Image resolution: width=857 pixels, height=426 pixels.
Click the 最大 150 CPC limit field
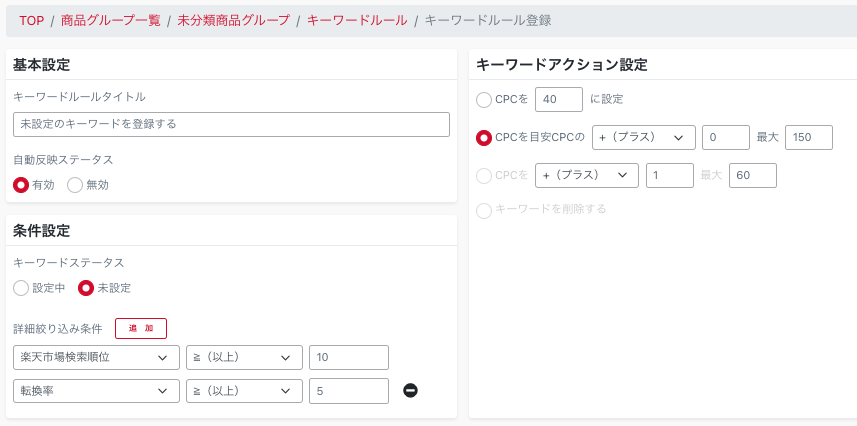click(x=808, y=137)
